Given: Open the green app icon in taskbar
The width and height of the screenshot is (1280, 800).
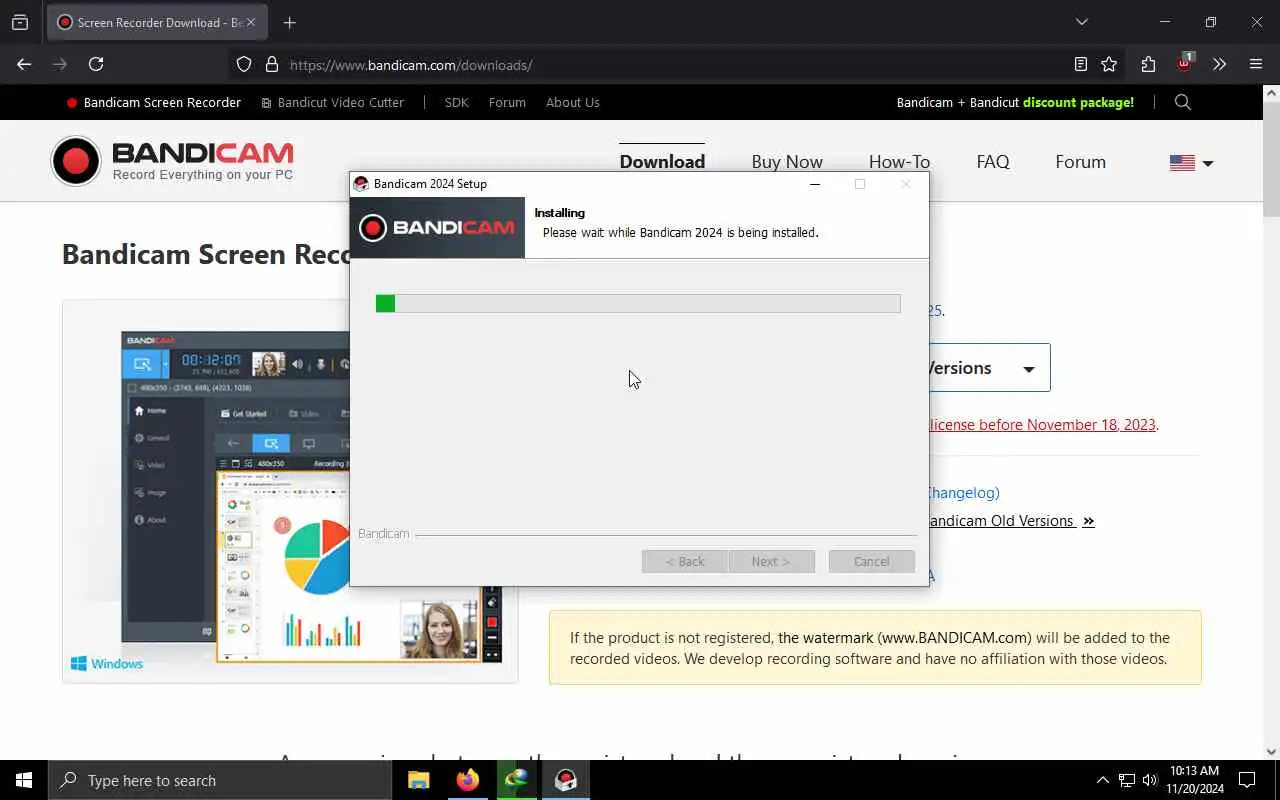Looking at the screenshot, I should tap(517, 780).
